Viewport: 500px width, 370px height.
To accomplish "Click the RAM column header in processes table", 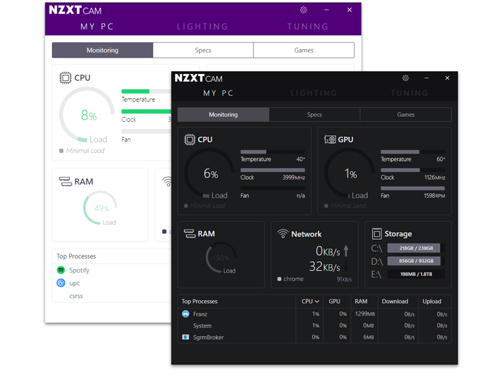I will [x=361, y=301].
